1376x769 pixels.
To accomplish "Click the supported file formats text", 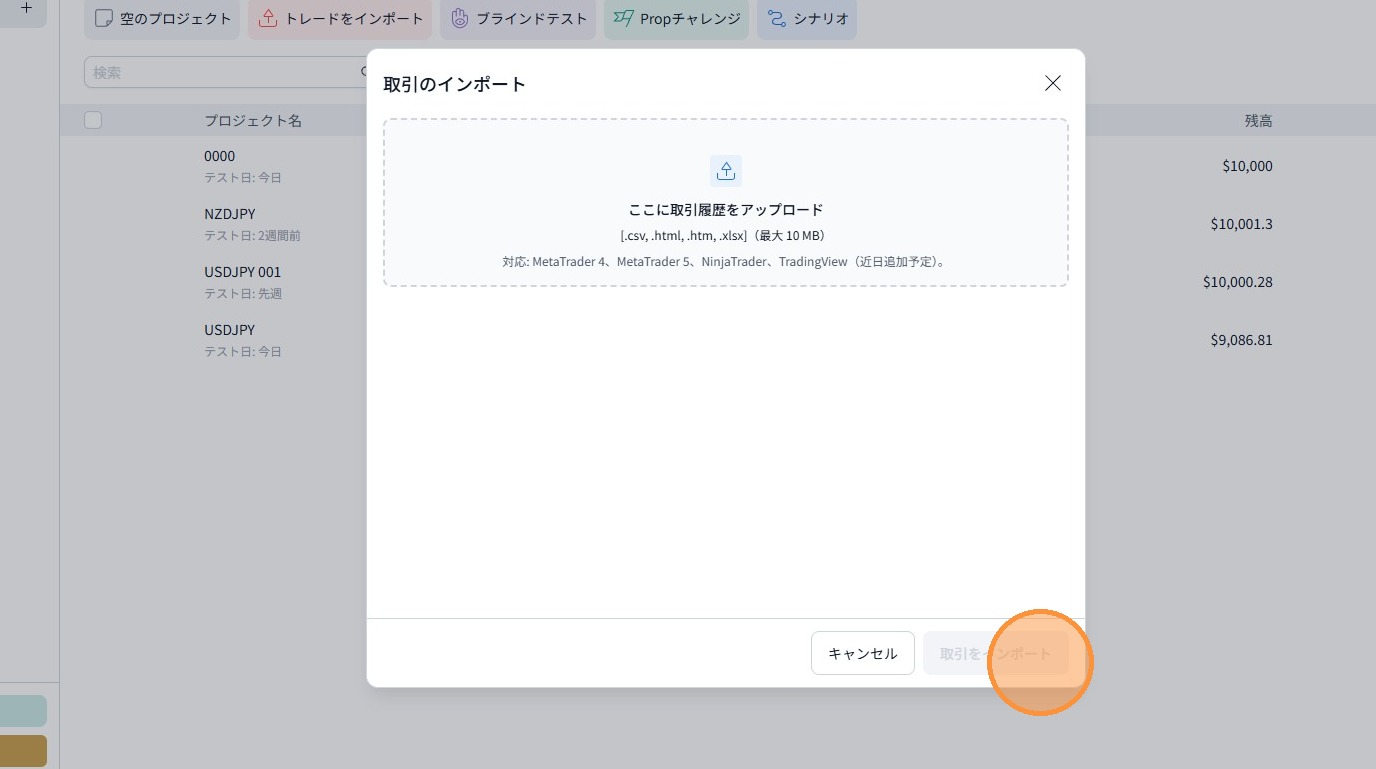I will (x=726, y=236).
